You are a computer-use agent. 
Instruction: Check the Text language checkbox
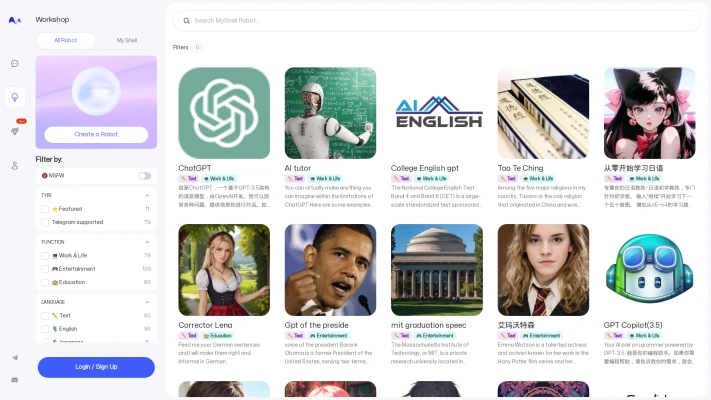[x=45, y=316]
